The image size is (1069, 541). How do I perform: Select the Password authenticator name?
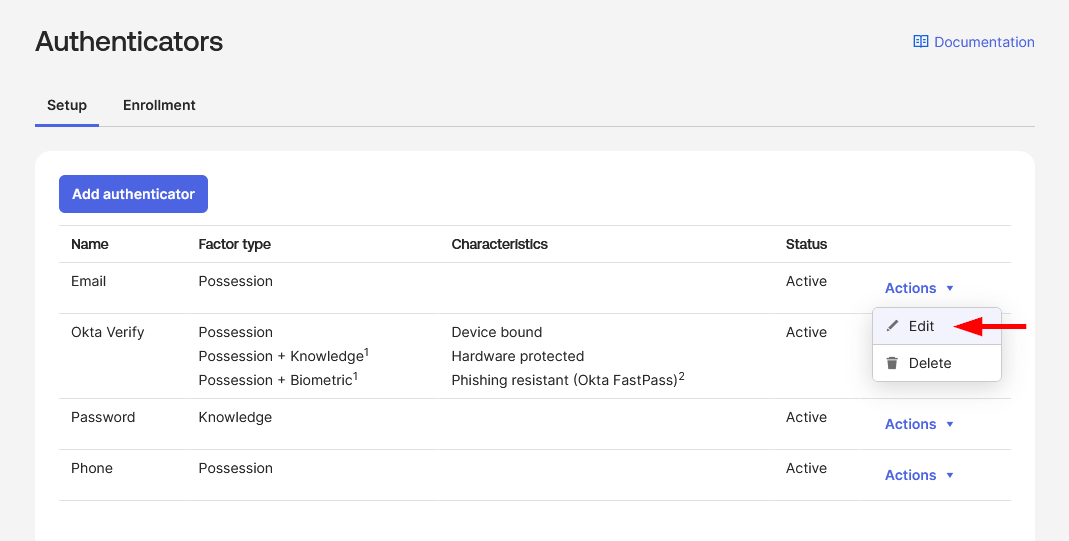click(103, 417)
